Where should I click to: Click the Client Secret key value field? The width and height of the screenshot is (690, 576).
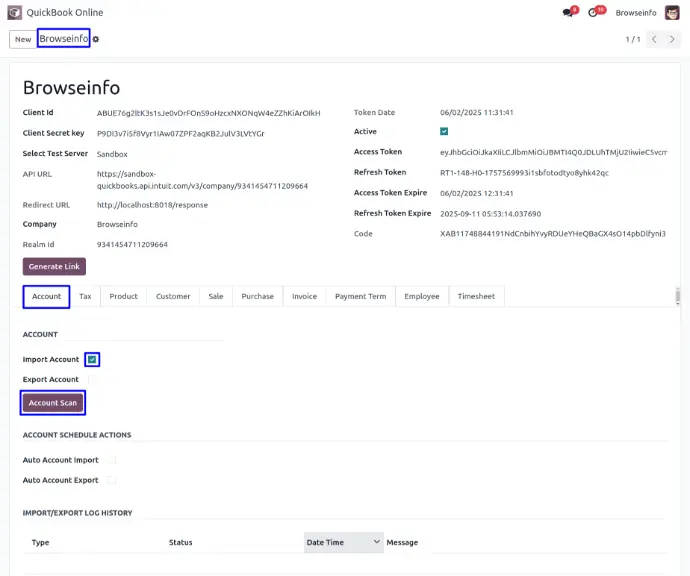(180, 133)
